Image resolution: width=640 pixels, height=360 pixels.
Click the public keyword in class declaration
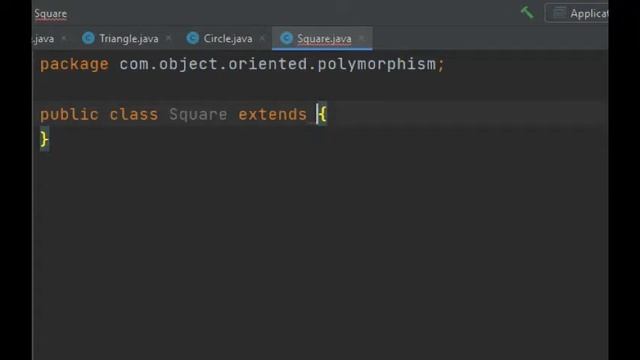[69, 115]
